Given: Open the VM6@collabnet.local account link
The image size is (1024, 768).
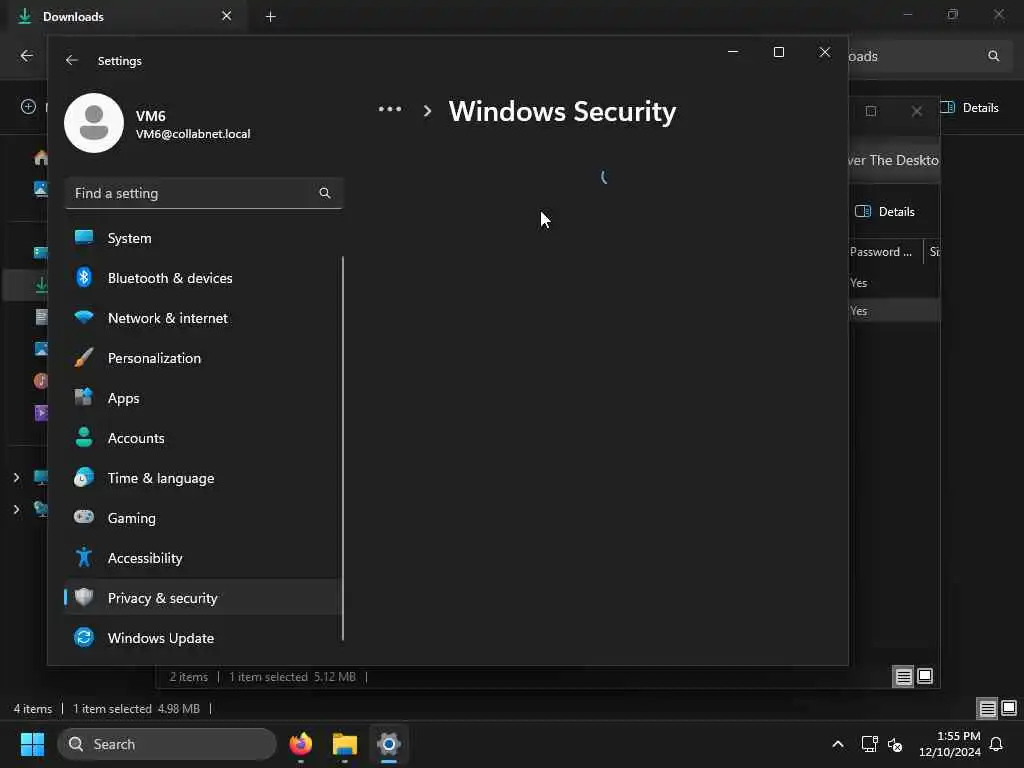Looking at the screenshot, I should (193, 134).
